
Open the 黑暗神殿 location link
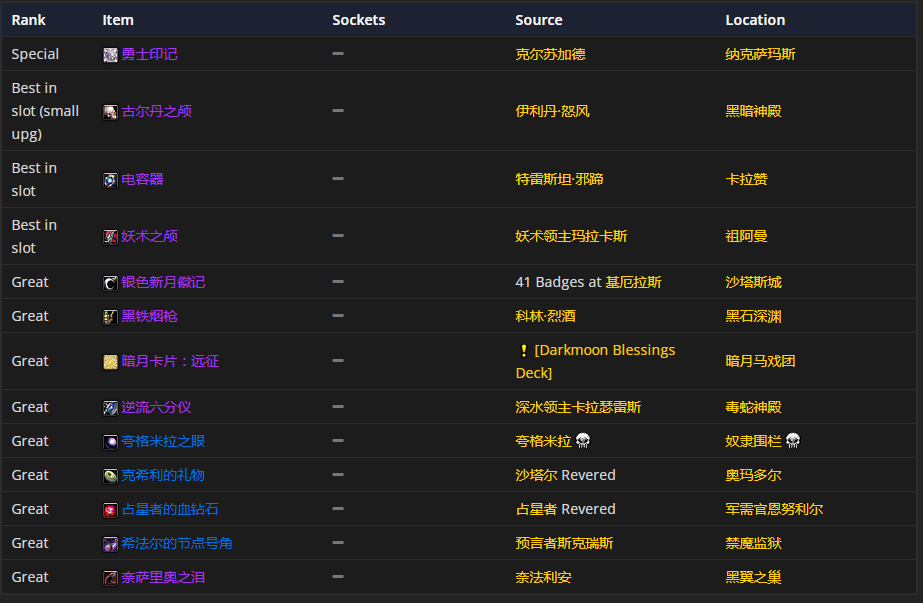753,111
